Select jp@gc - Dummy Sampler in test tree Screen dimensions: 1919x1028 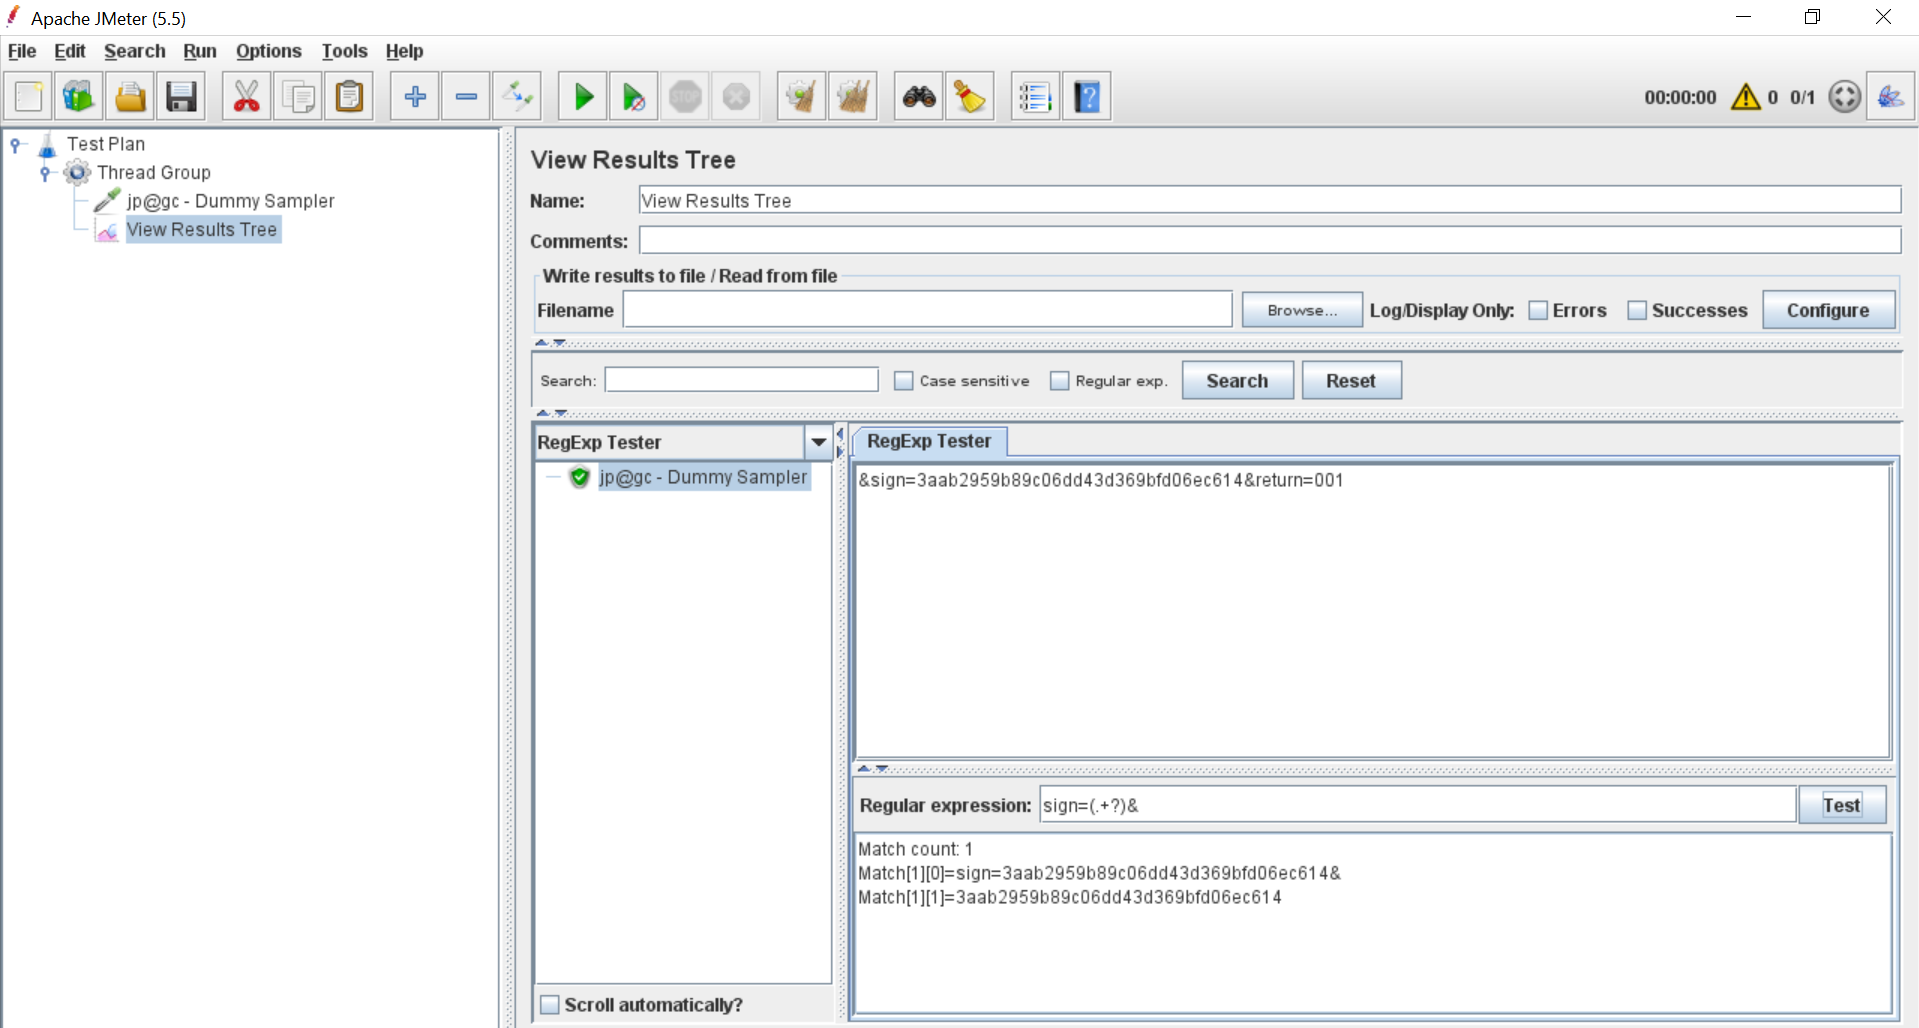pyautogui.click(x=230, y=201)
